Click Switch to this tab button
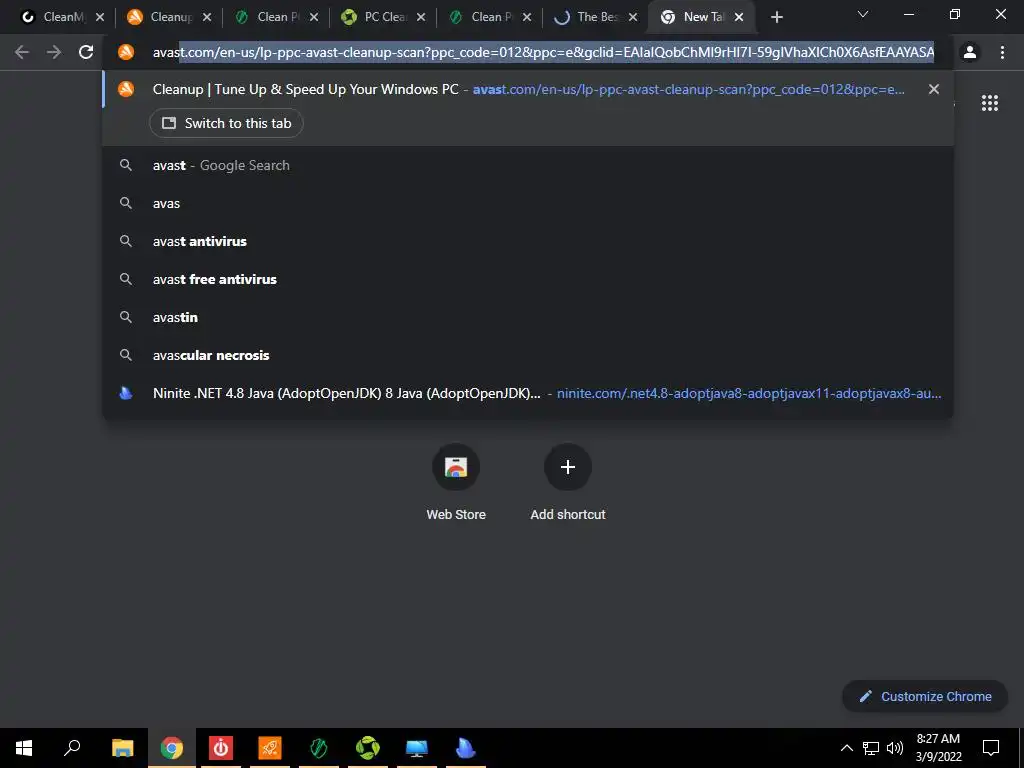 [x=226, y=123]
